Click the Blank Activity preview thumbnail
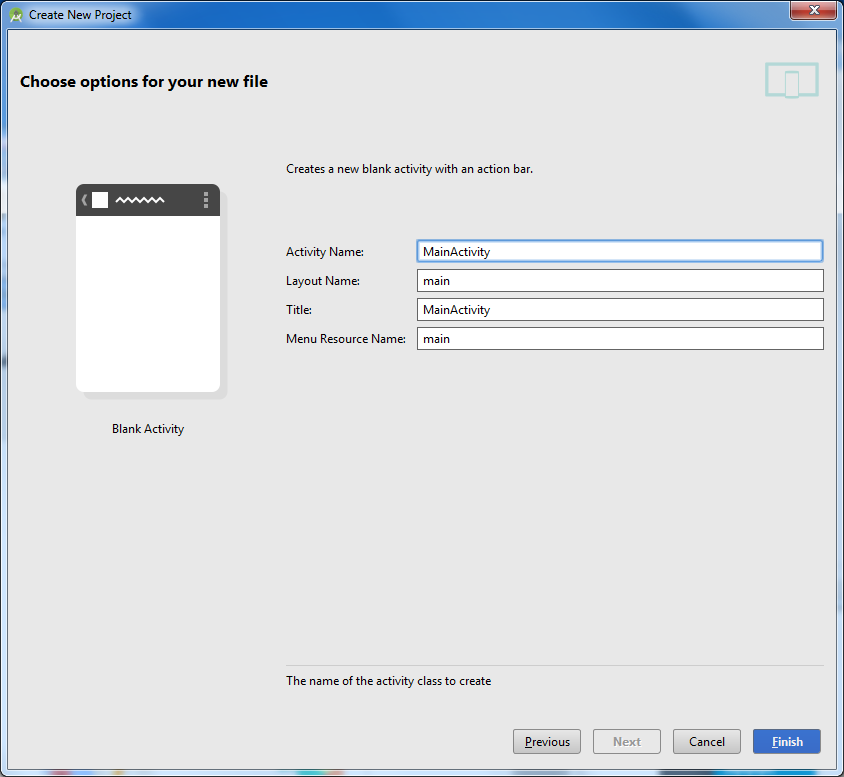 (x=148, y=288)
